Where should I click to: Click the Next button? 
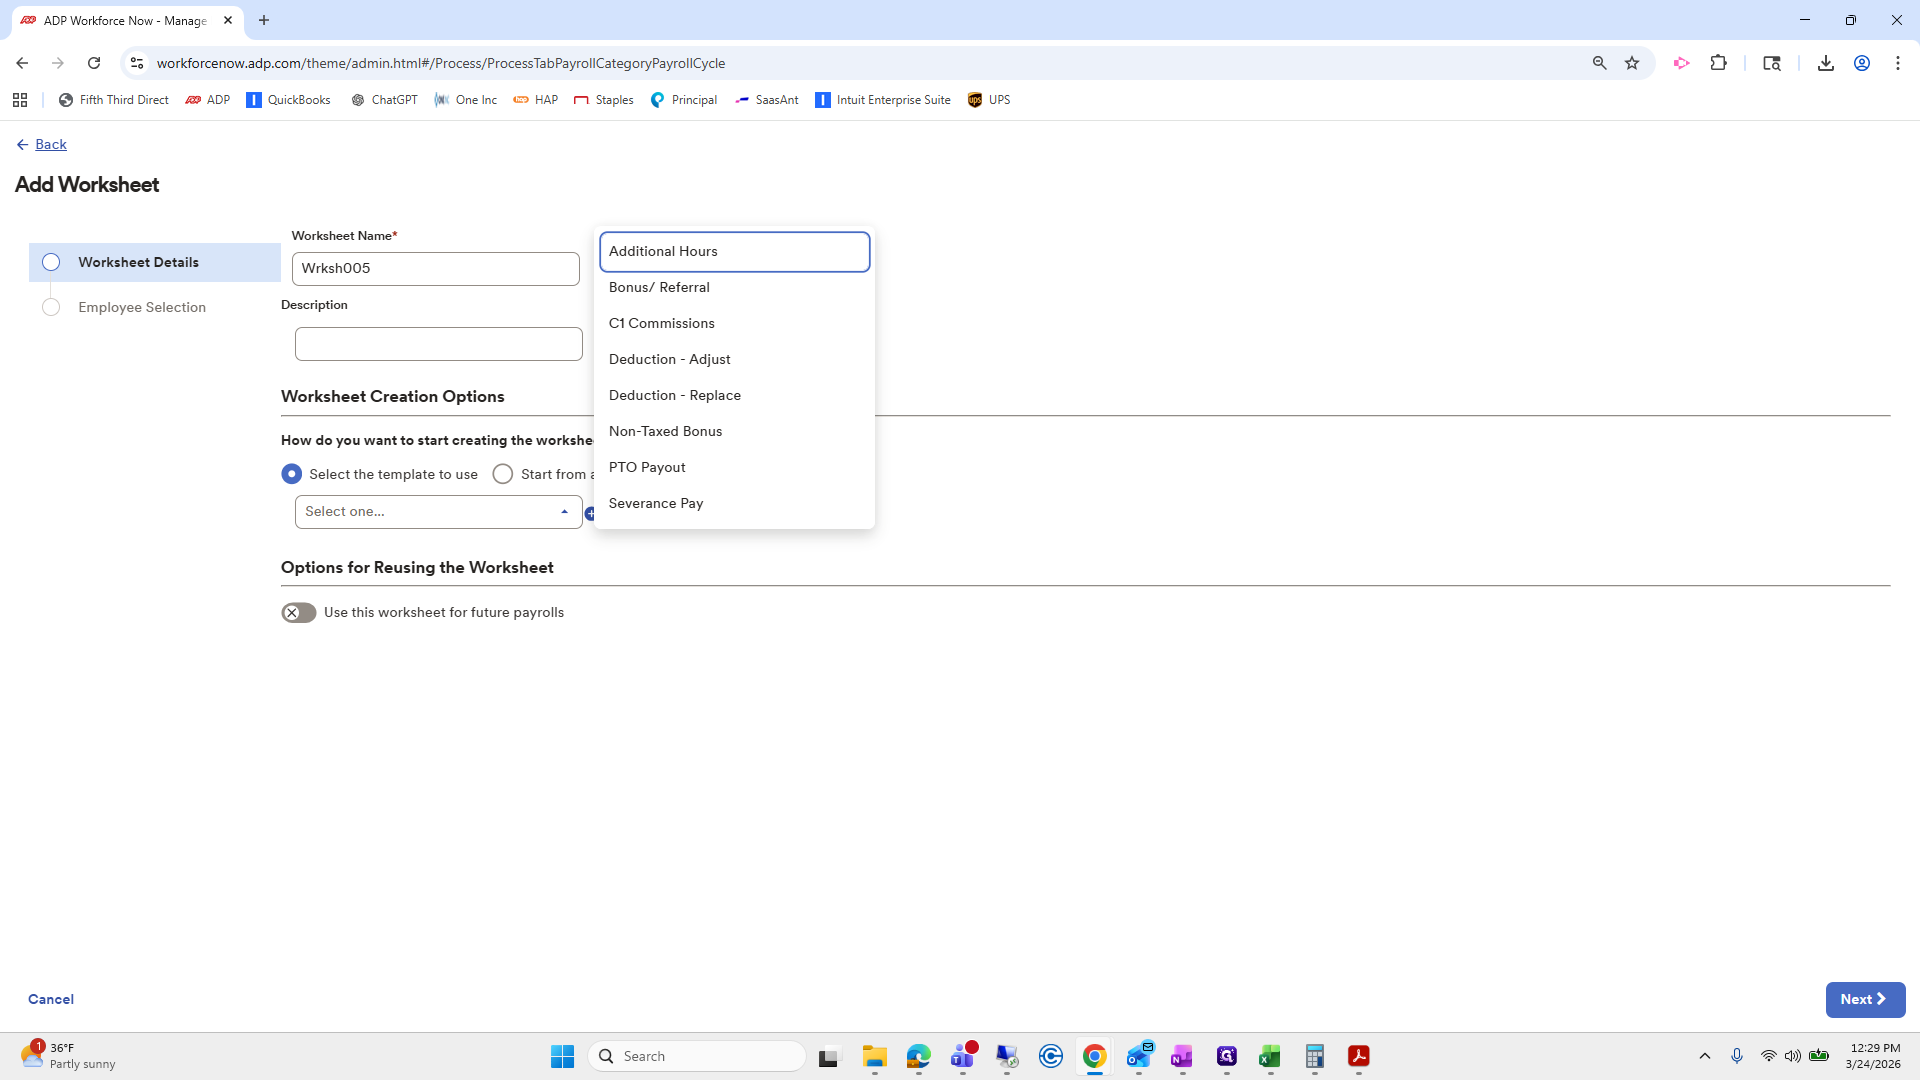(x=1864, y=999)
